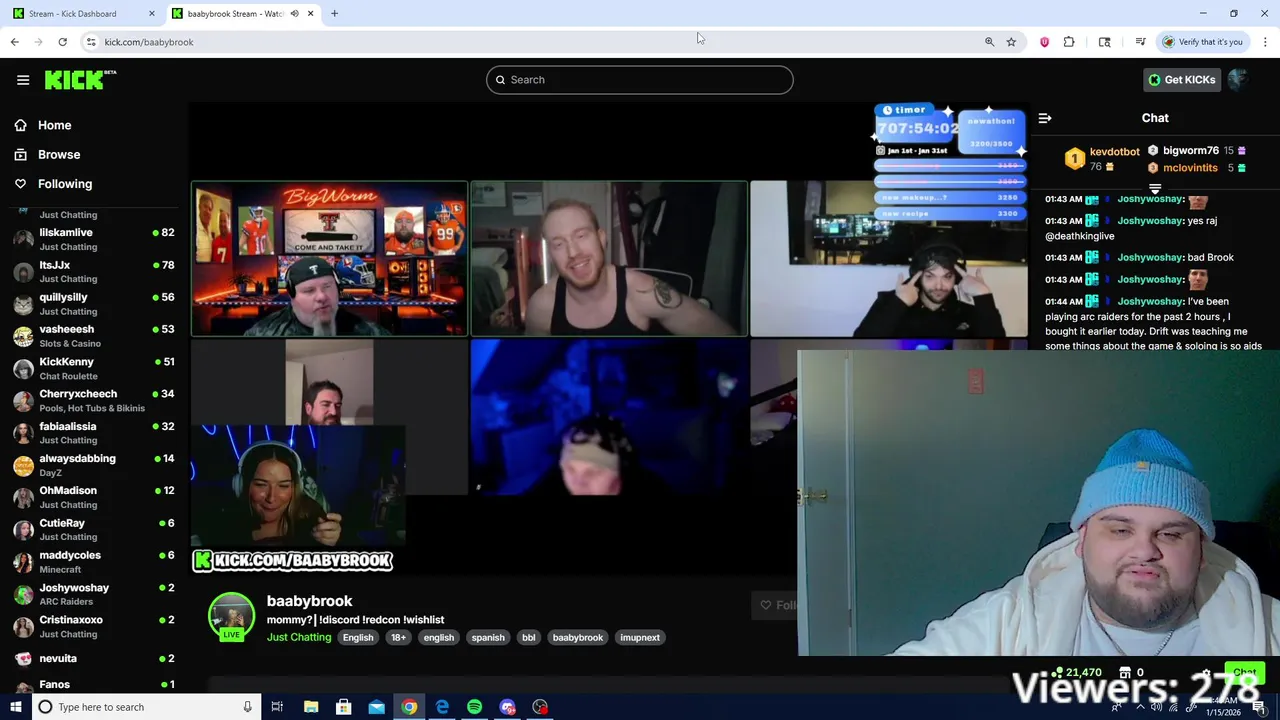Image resolution: width=1280 pixels, height=720 pixels.
Task: Open nevuita channel in sidebar
Action: (94, 658)
